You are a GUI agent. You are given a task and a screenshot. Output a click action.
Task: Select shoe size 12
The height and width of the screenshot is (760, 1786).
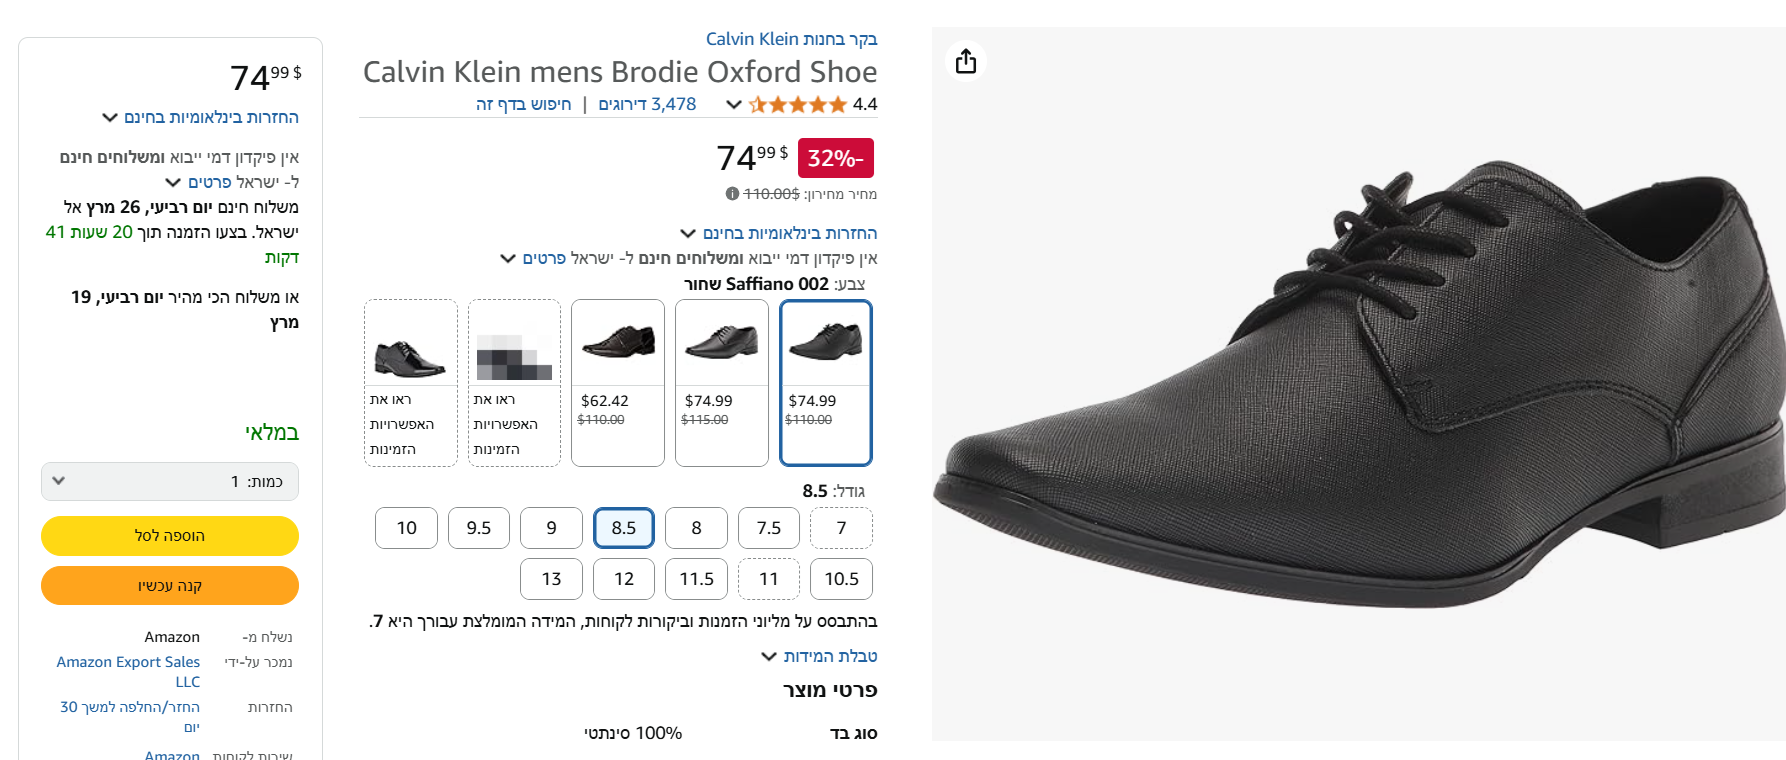tap(624, 579)
